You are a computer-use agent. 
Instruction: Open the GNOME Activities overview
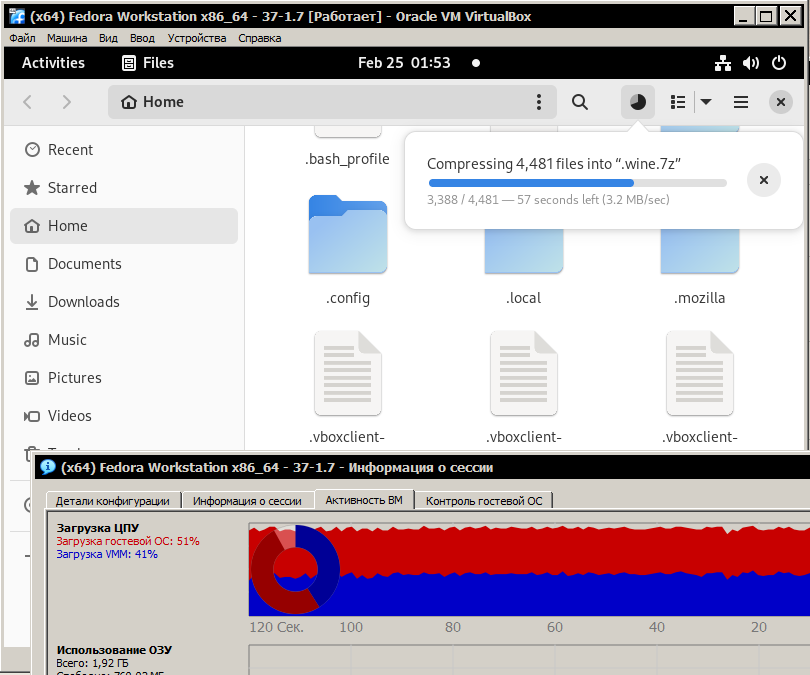53,63
